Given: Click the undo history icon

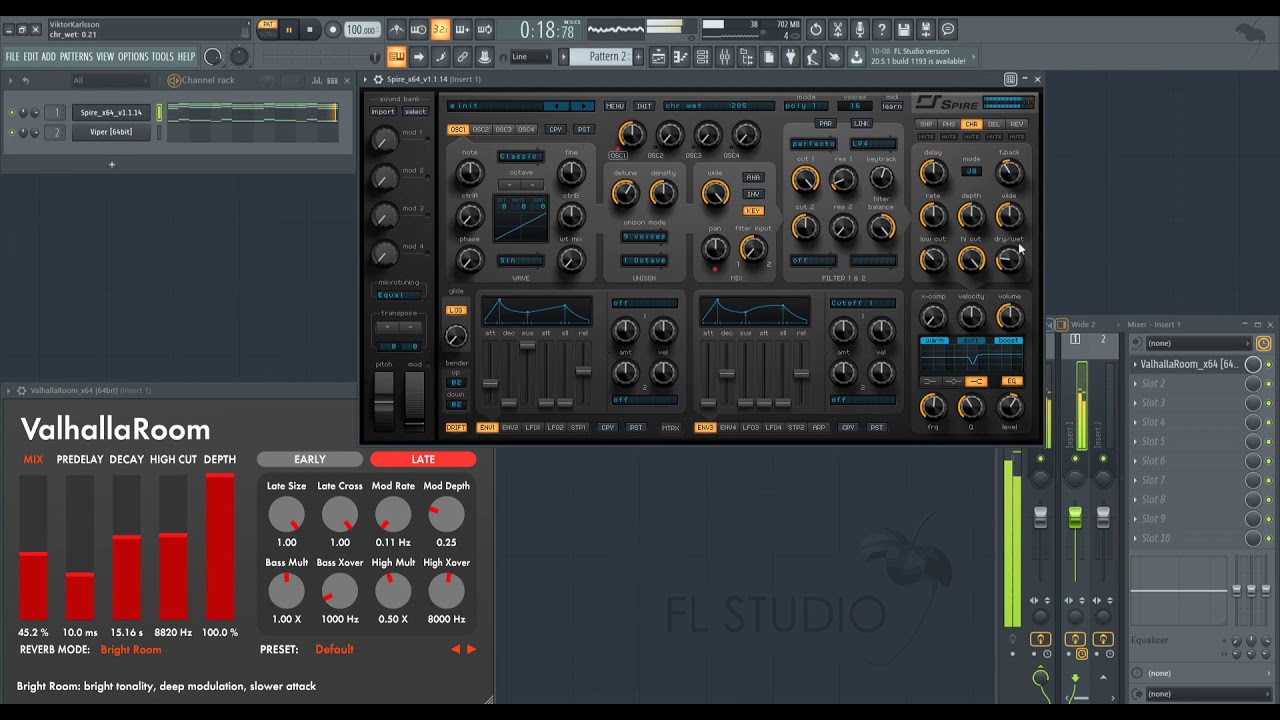Looking at the screenshot, I should pyautogui.click(x=816, y=30).
